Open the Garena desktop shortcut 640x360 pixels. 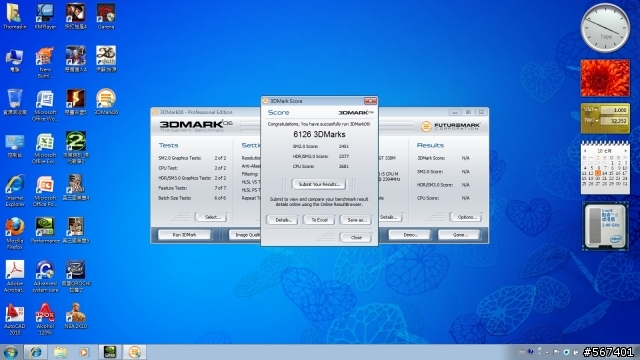tap(106, 16)
